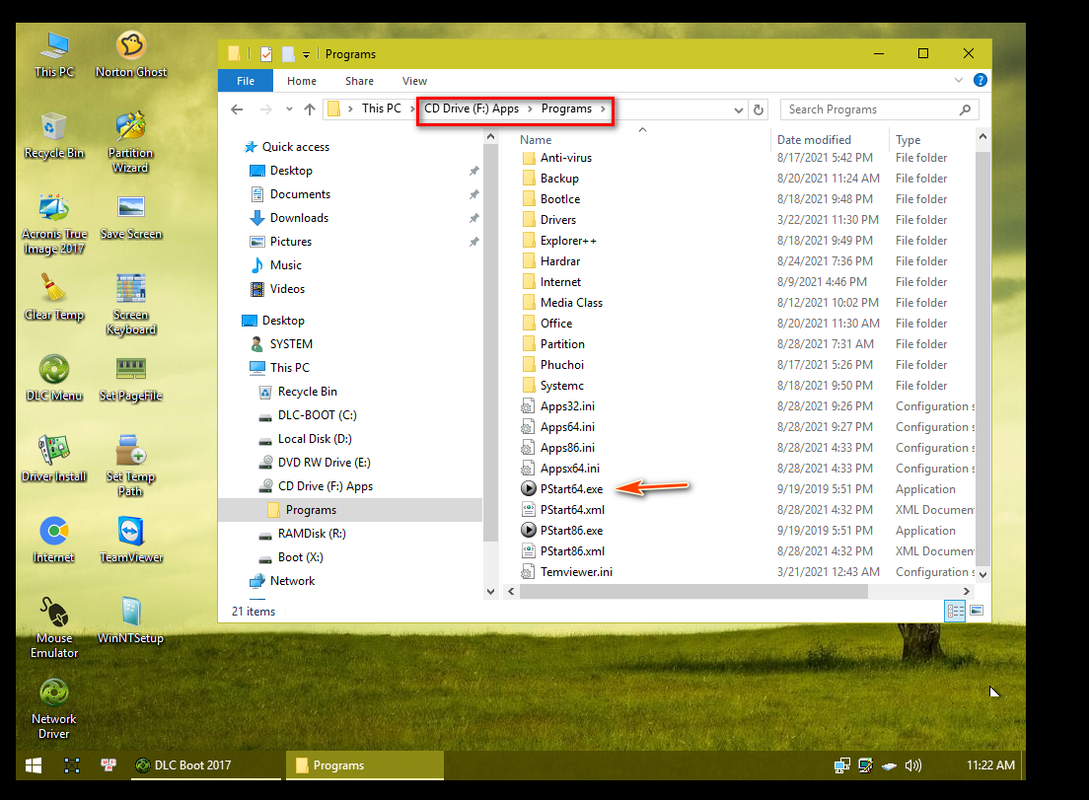Image resolution: width=1089 pixels, height=800 pixels.
Task: Open the View ribbon tab
Action: click(x=414, y=81)
